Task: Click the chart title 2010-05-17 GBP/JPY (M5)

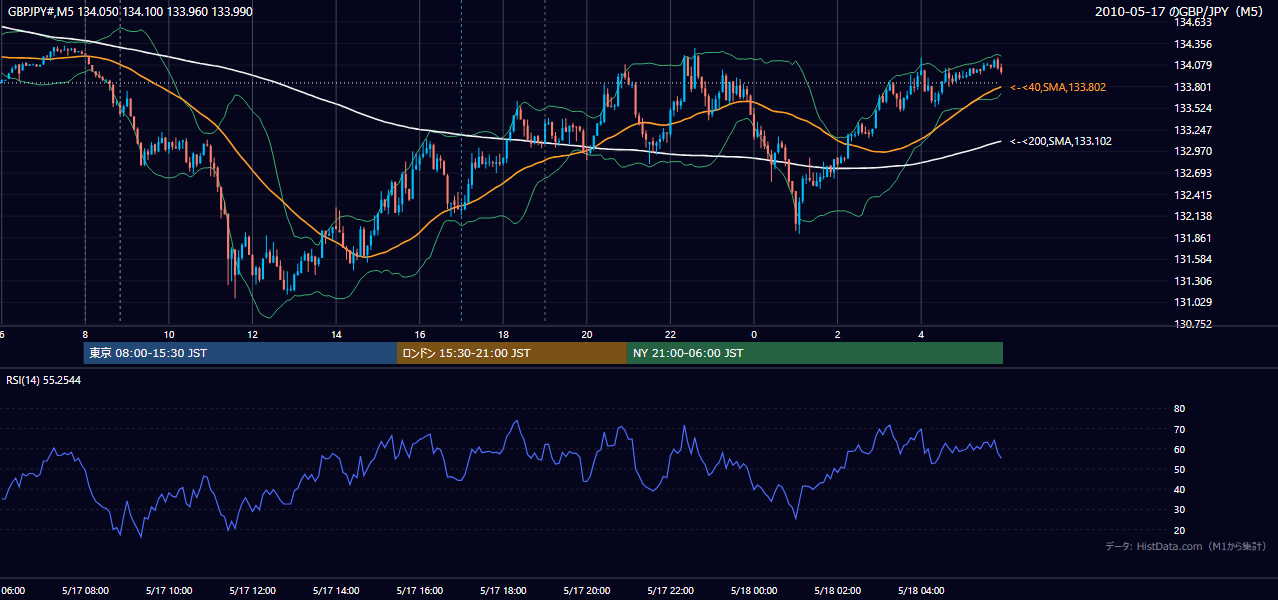Action: click(1181, 12)
